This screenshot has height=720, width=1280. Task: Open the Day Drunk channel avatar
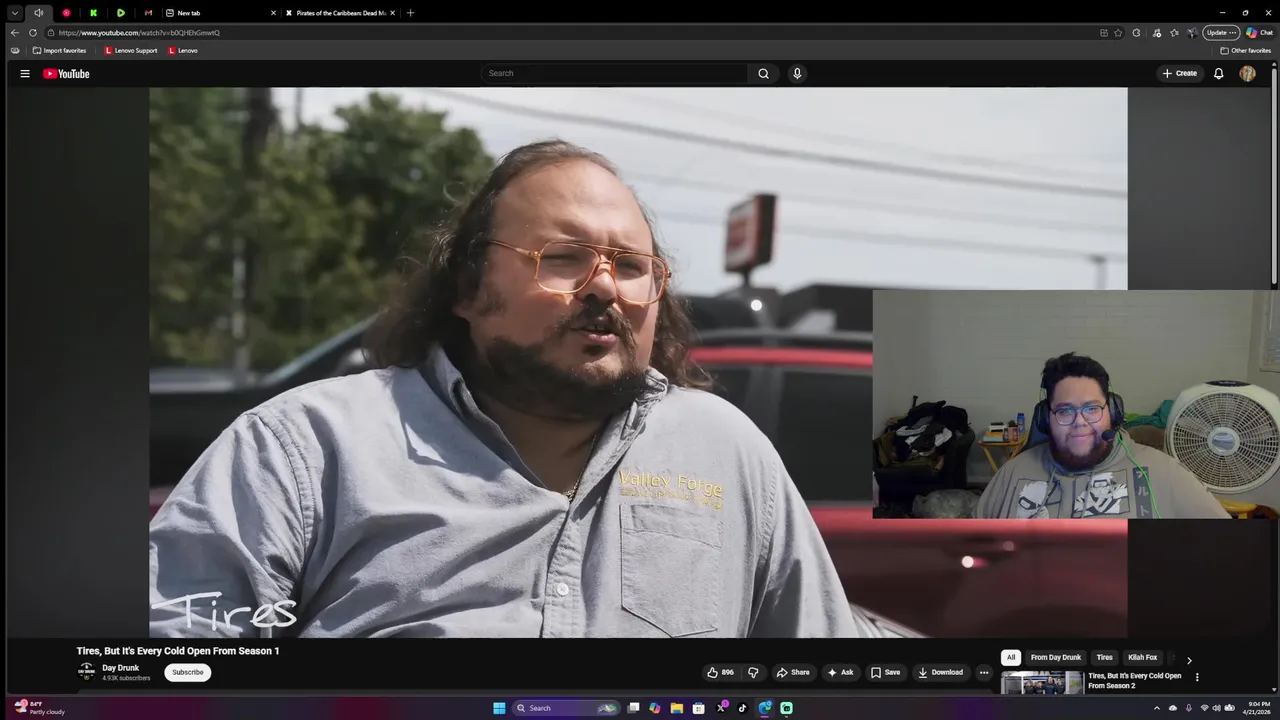click(86, 672)
